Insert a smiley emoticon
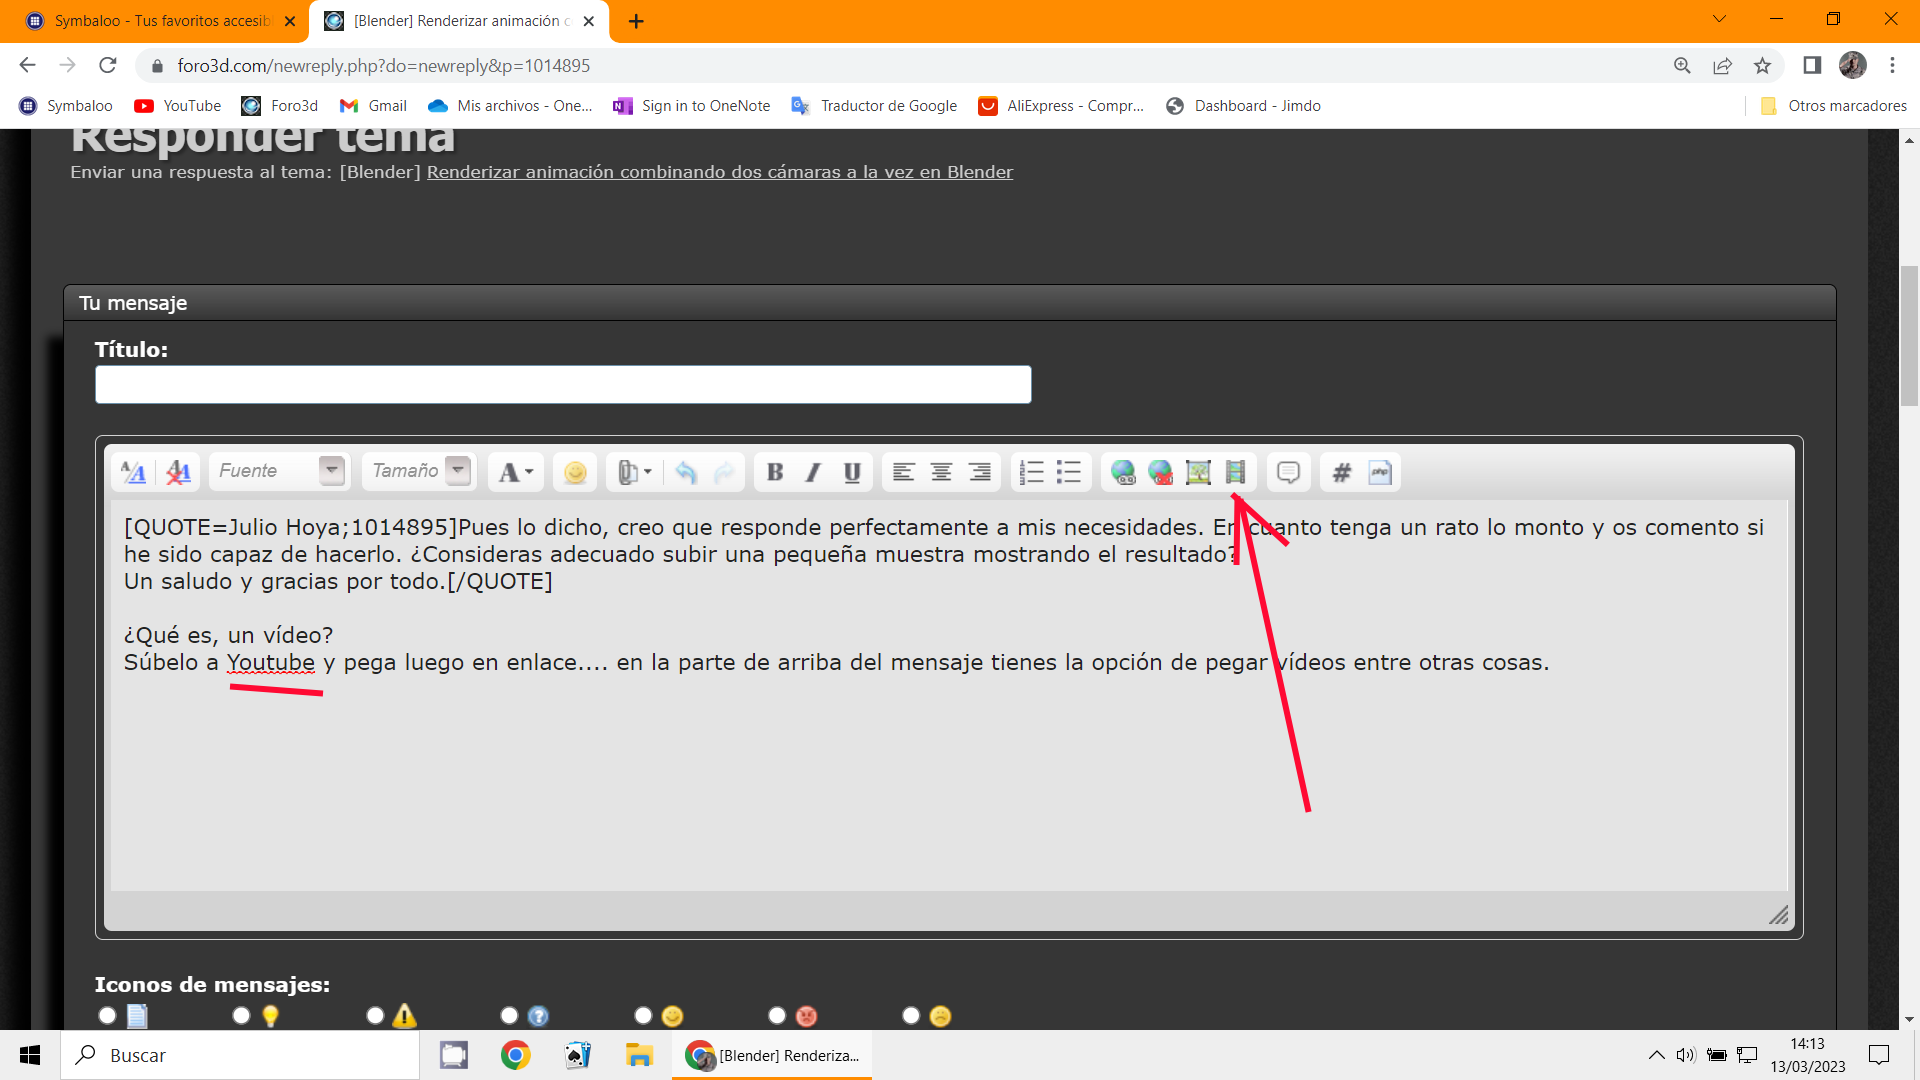The image size is (1920, 1080). (575, 472)
